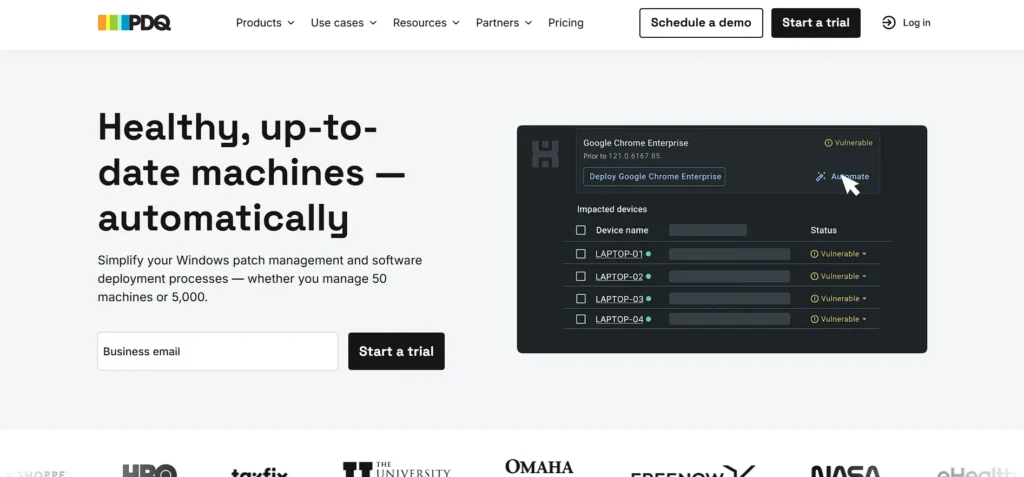The image size is (1024, 477).
Task: Expand the Use cases menu
Action: (x=344, y=23)
